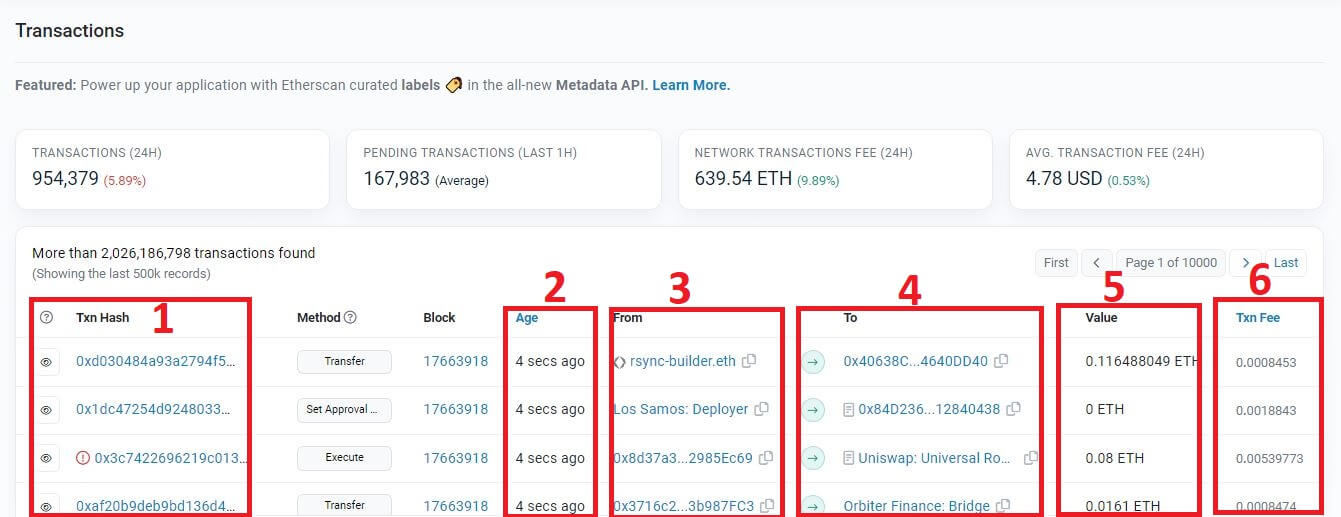Screen dimensions: 1341x517
Task: Open block 17663918 in Los Samos row
Action: [x=456, y=409]
